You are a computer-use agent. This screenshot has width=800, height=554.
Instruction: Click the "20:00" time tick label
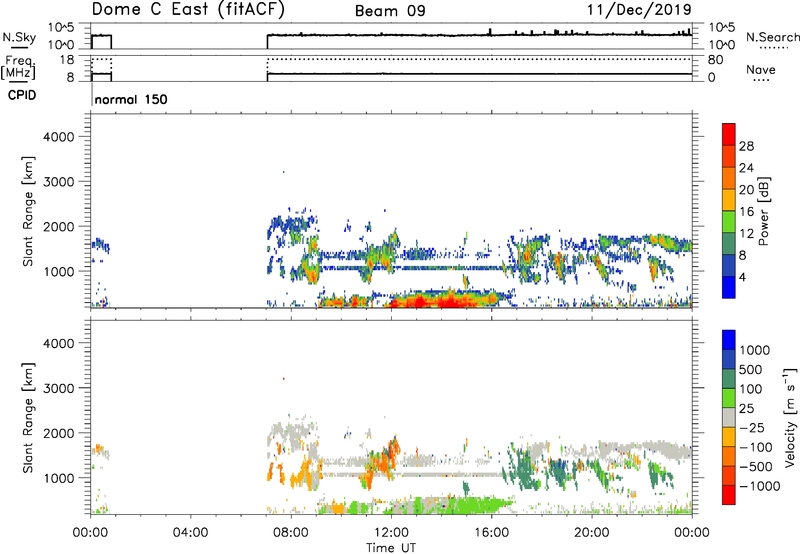[x=591, y=533]
